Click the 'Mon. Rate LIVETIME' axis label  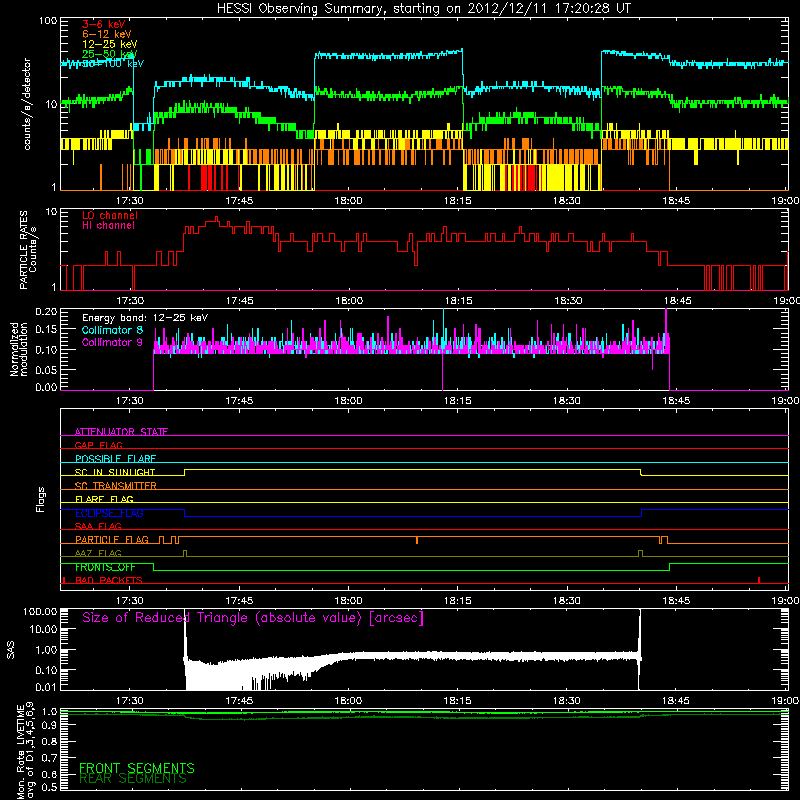21,752
